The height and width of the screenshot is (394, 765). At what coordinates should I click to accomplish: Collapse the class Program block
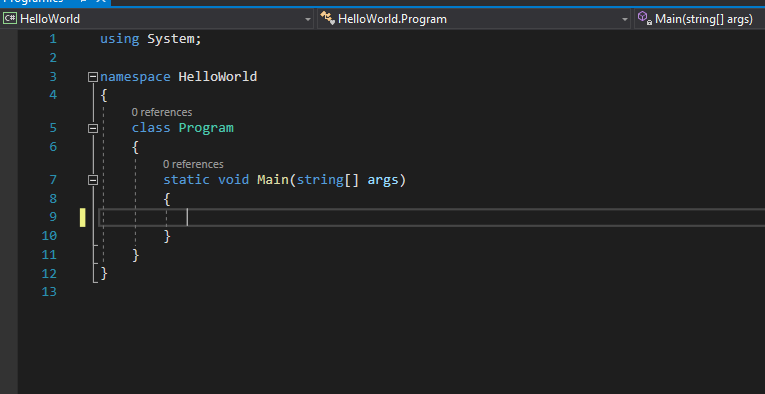point(93,129)
